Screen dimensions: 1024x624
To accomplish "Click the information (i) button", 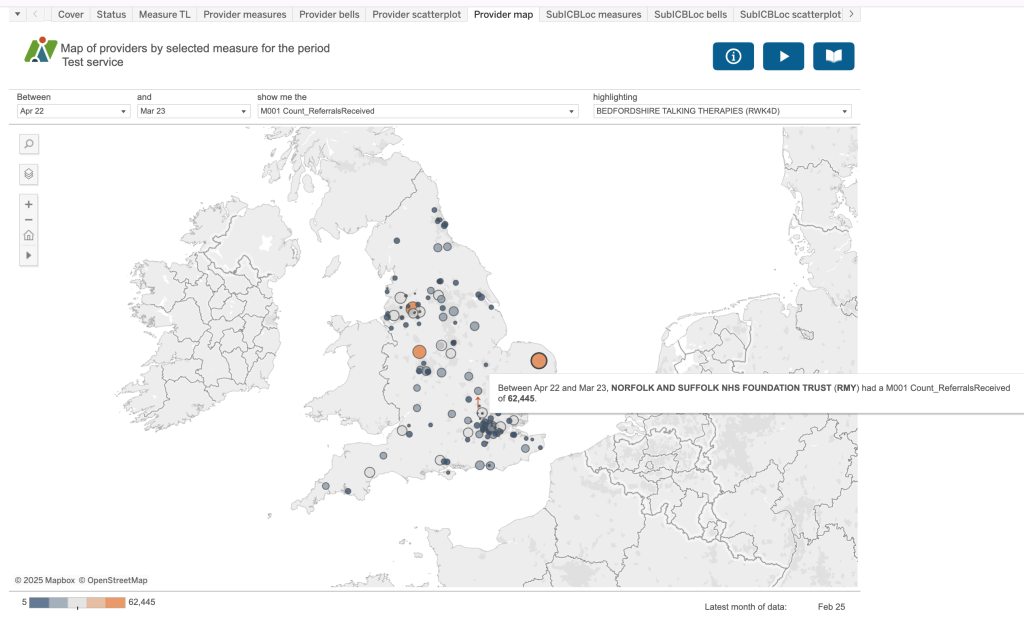I will click(733, 57).
